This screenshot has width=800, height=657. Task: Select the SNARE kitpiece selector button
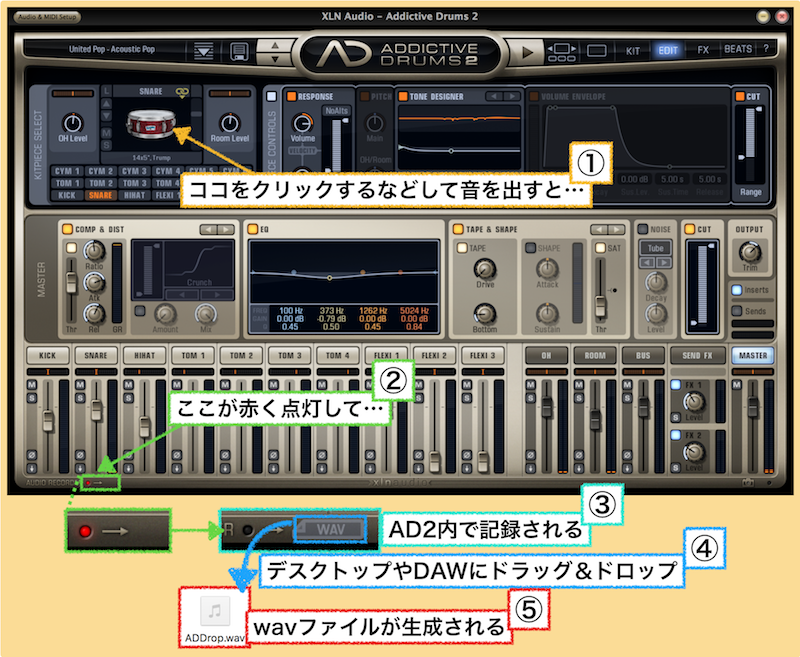(x=101, y=195)
